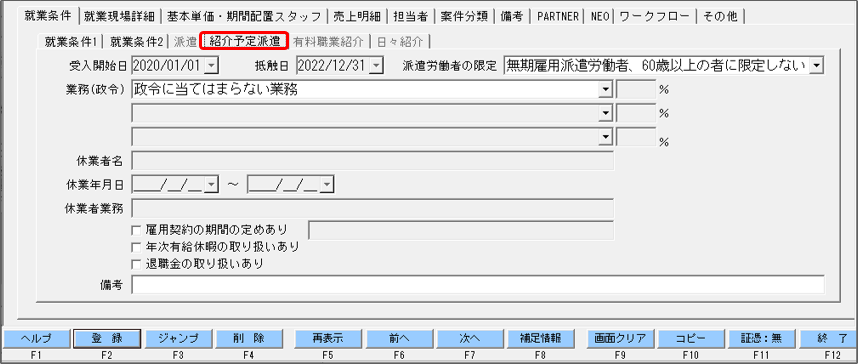This screenshot has width=858, height=364.
Task: Click the 備考 text field
Action: (478, 285)
